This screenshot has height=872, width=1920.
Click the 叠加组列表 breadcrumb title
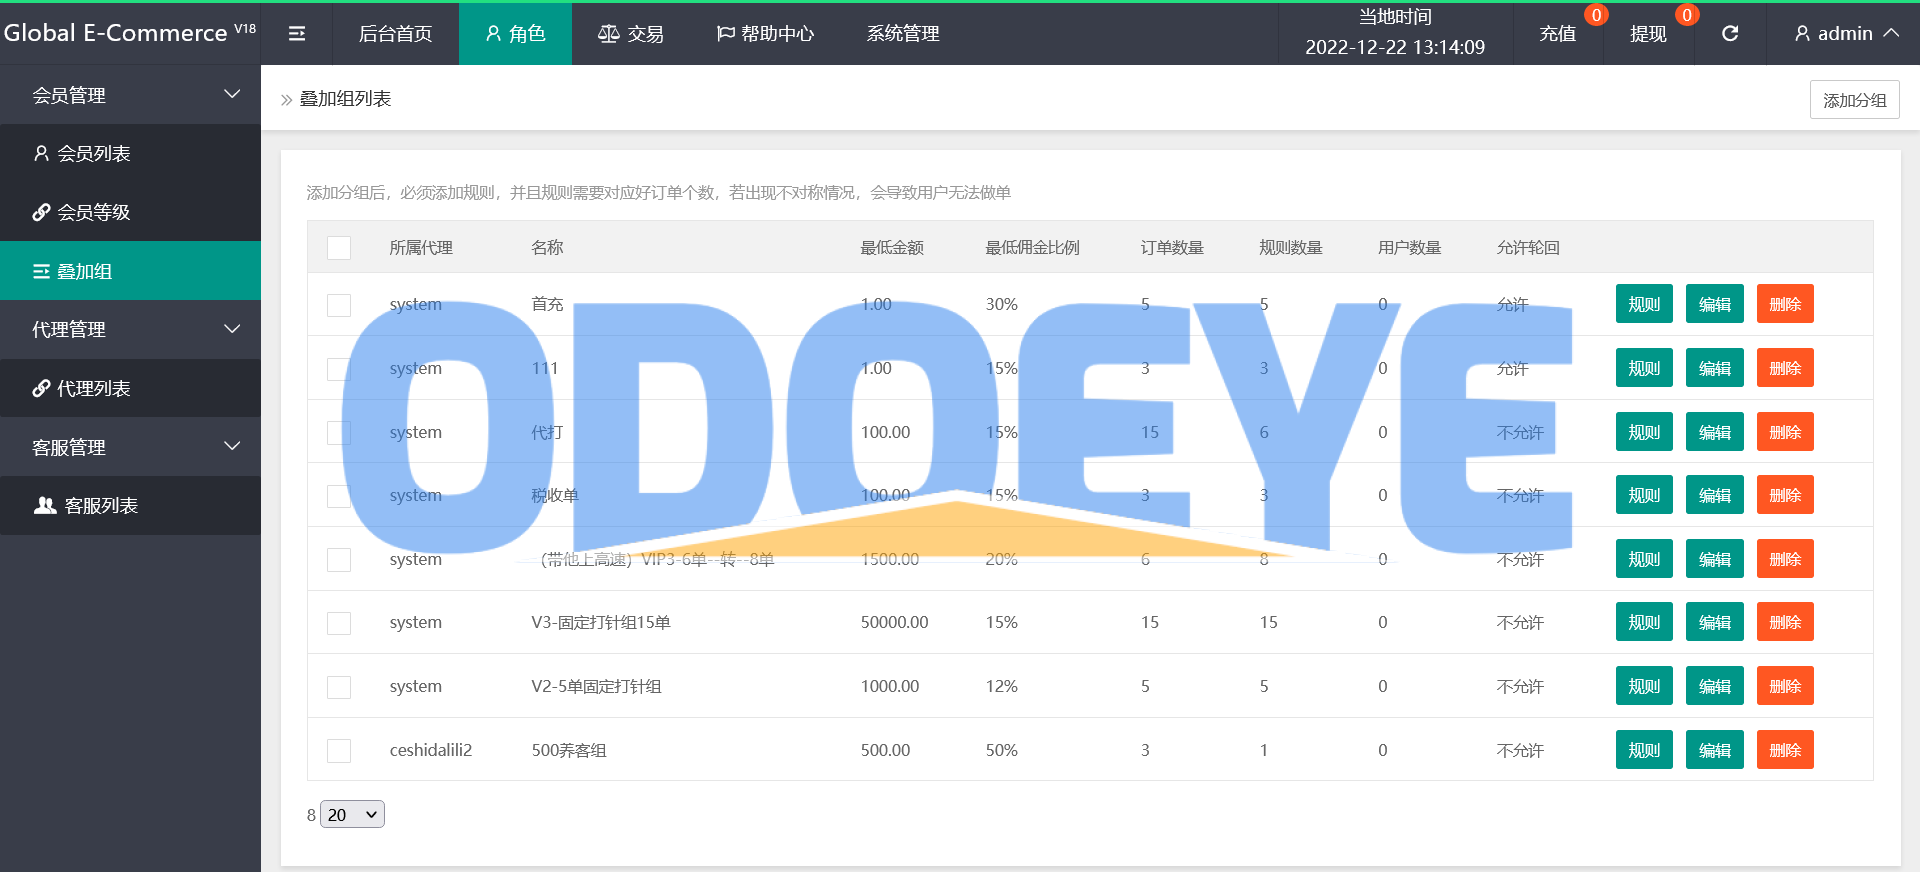pyautogui.click(x=345, y=99)
